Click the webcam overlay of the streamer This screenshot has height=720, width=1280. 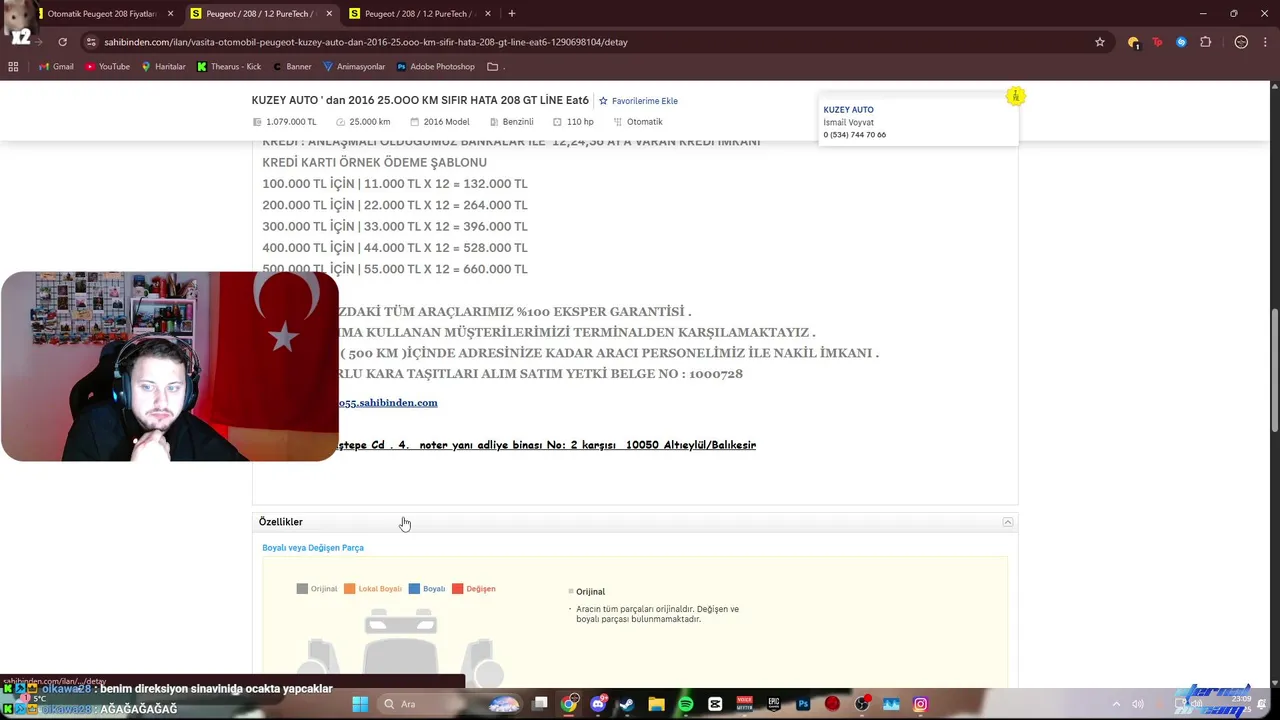point(170,367)
